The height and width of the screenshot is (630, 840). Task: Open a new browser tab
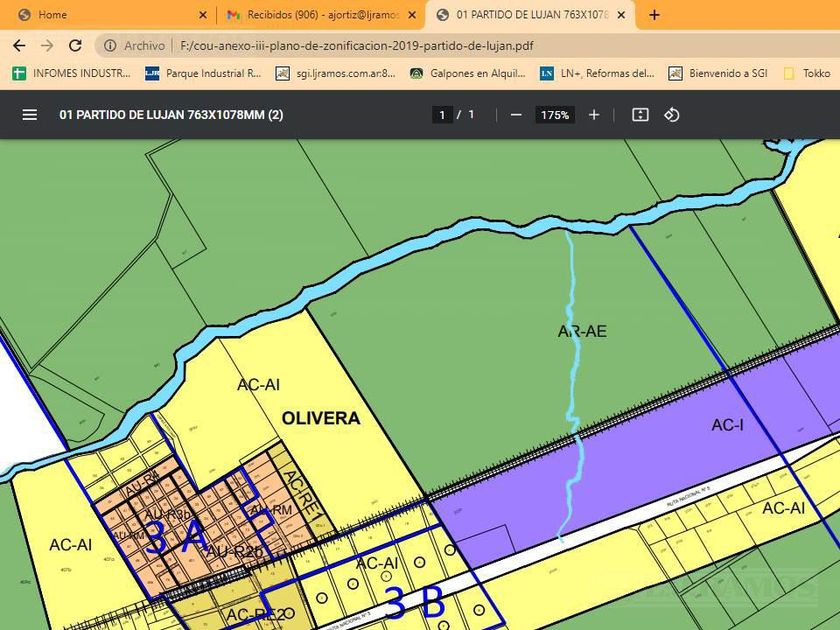[654, 15]
